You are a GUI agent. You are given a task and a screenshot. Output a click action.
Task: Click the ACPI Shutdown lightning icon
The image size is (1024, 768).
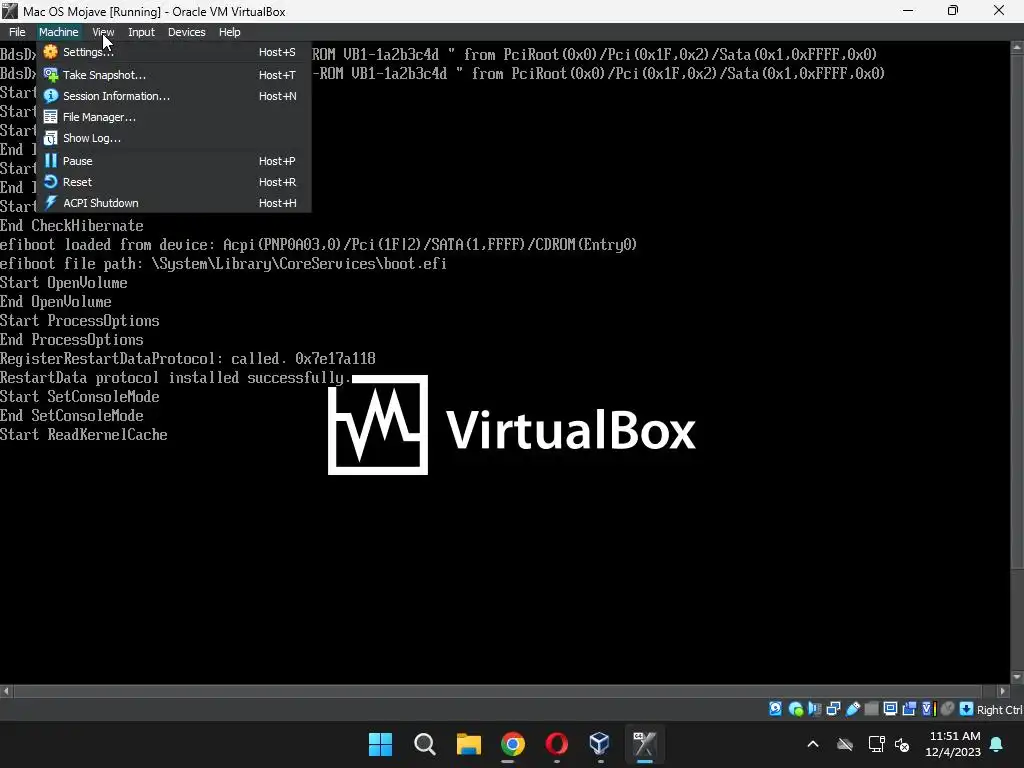[x=50, y=202]
